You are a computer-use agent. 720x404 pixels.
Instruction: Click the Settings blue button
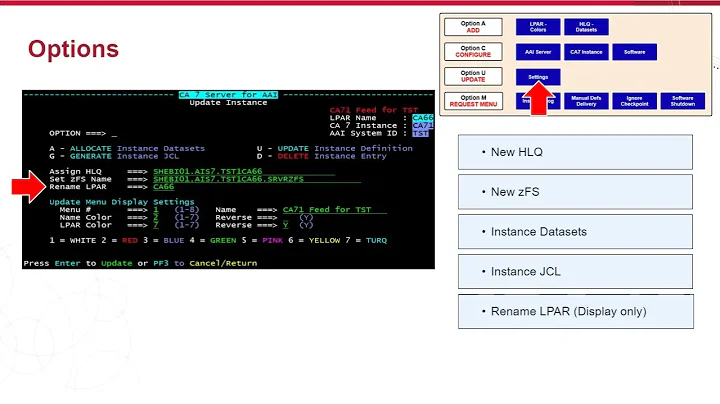point(538,77)
